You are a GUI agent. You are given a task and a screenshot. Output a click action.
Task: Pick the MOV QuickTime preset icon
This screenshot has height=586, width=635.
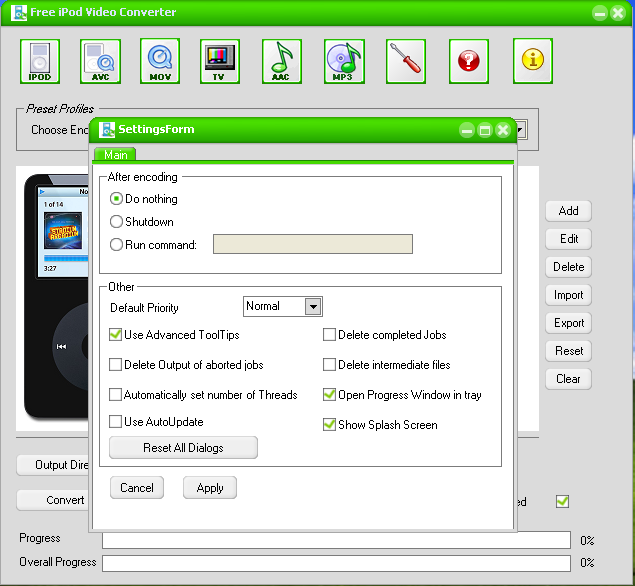coord(160,62)
